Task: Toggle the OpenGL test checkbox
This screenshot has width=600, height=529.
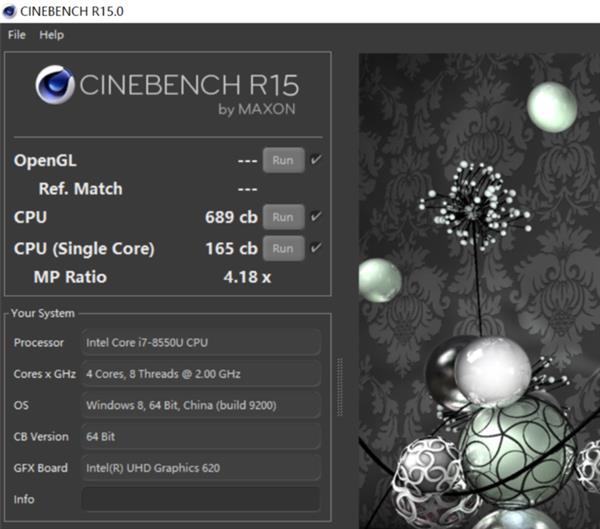Action: click(x=316, y=160)
